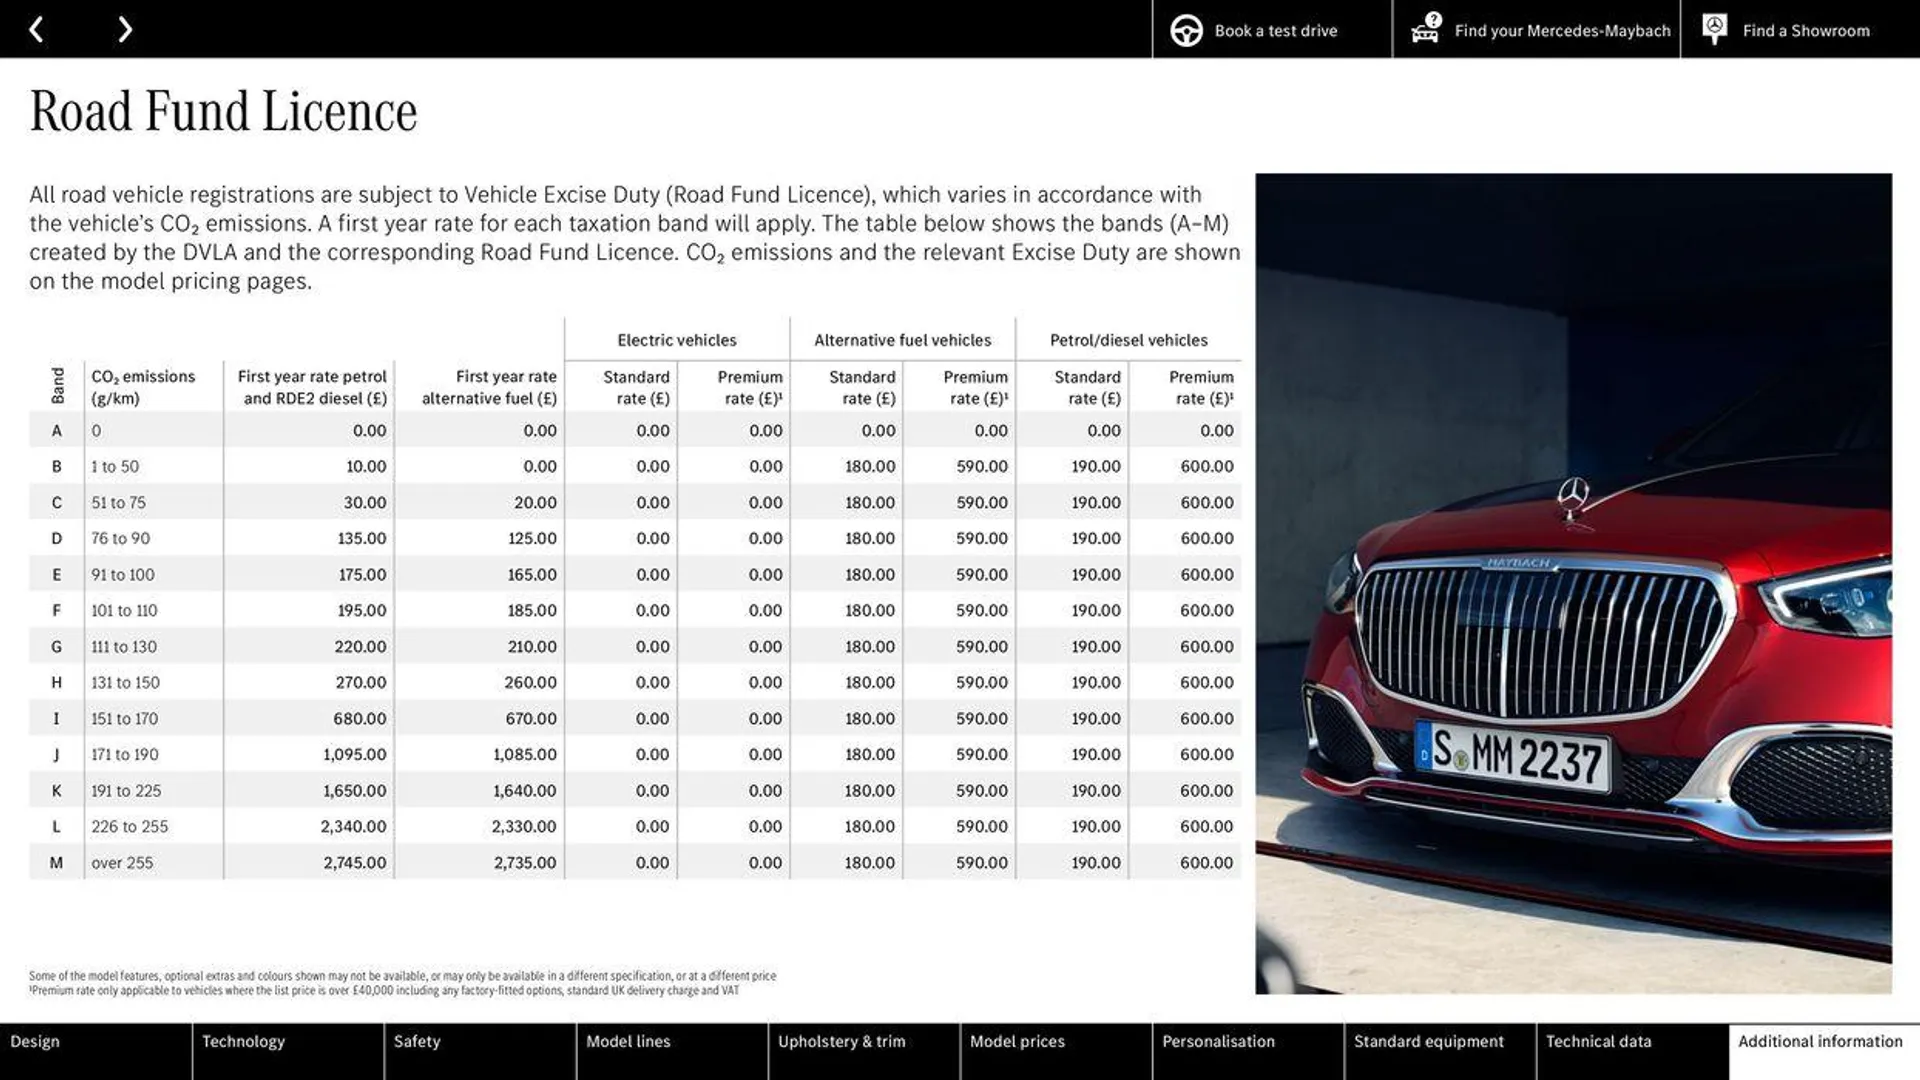Click the steering wheel test drive icon

coord(1186,31)
